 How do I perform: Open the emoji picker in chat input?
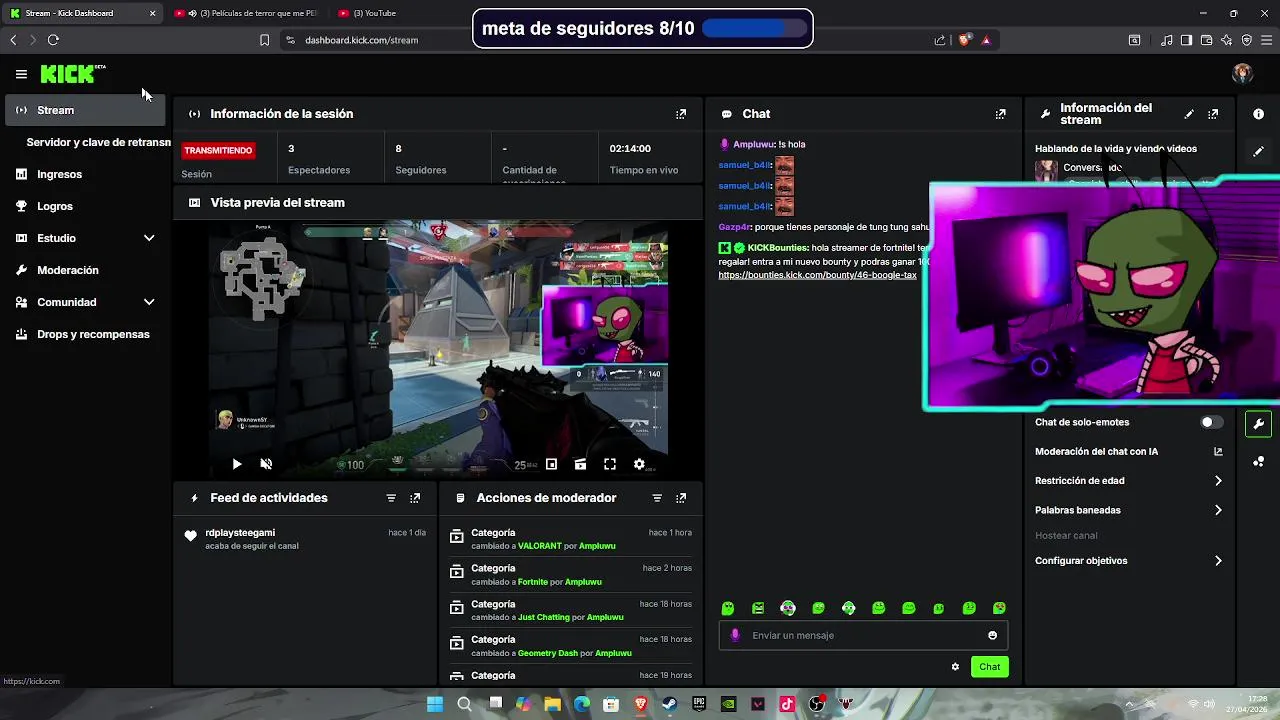[x=992, y=635]
